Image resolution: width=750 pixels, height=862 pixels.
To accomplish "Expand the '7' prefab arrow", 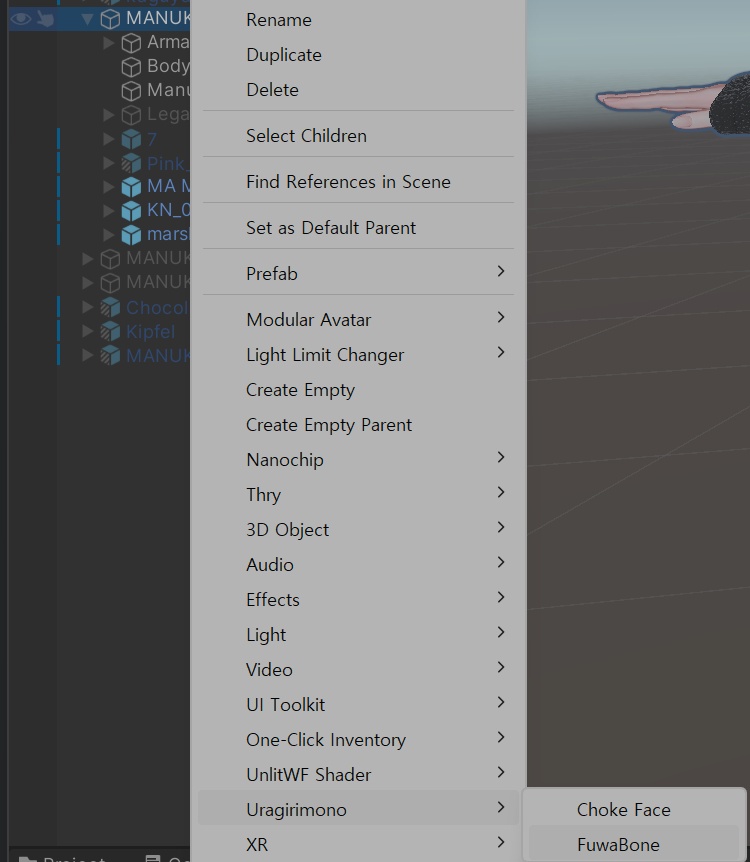I will pos(108,139).
